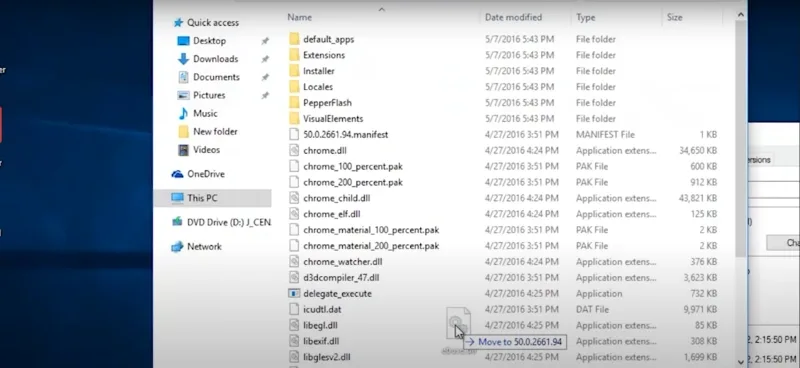Image resolution: width=800 pixels, height=368 pixels.
Task: Click the Music note icon in sidebar
Action: 183,113
